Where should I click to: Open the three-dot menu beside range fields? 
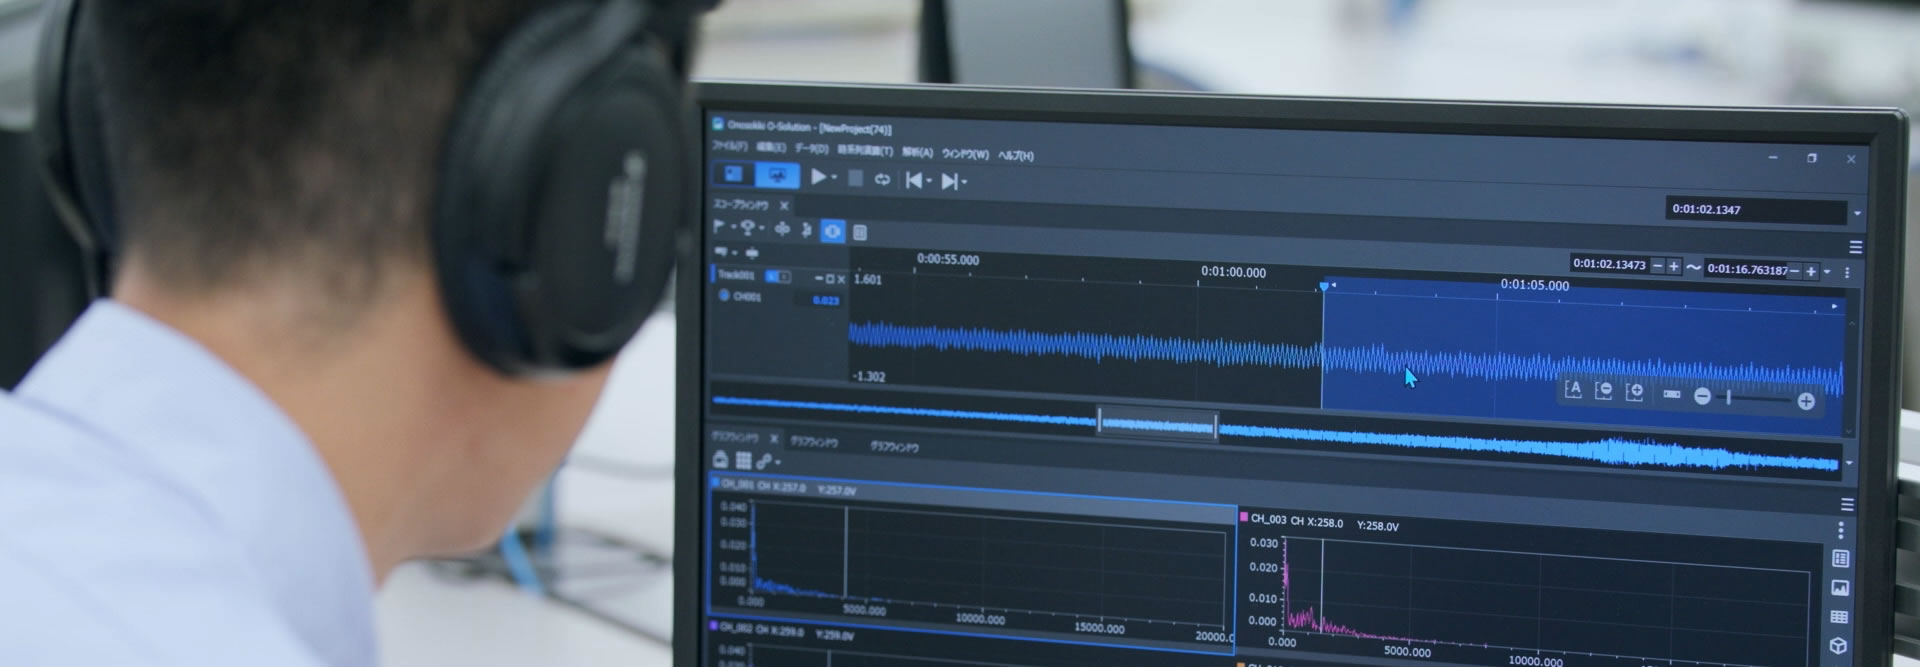(x=1847, y=272)
